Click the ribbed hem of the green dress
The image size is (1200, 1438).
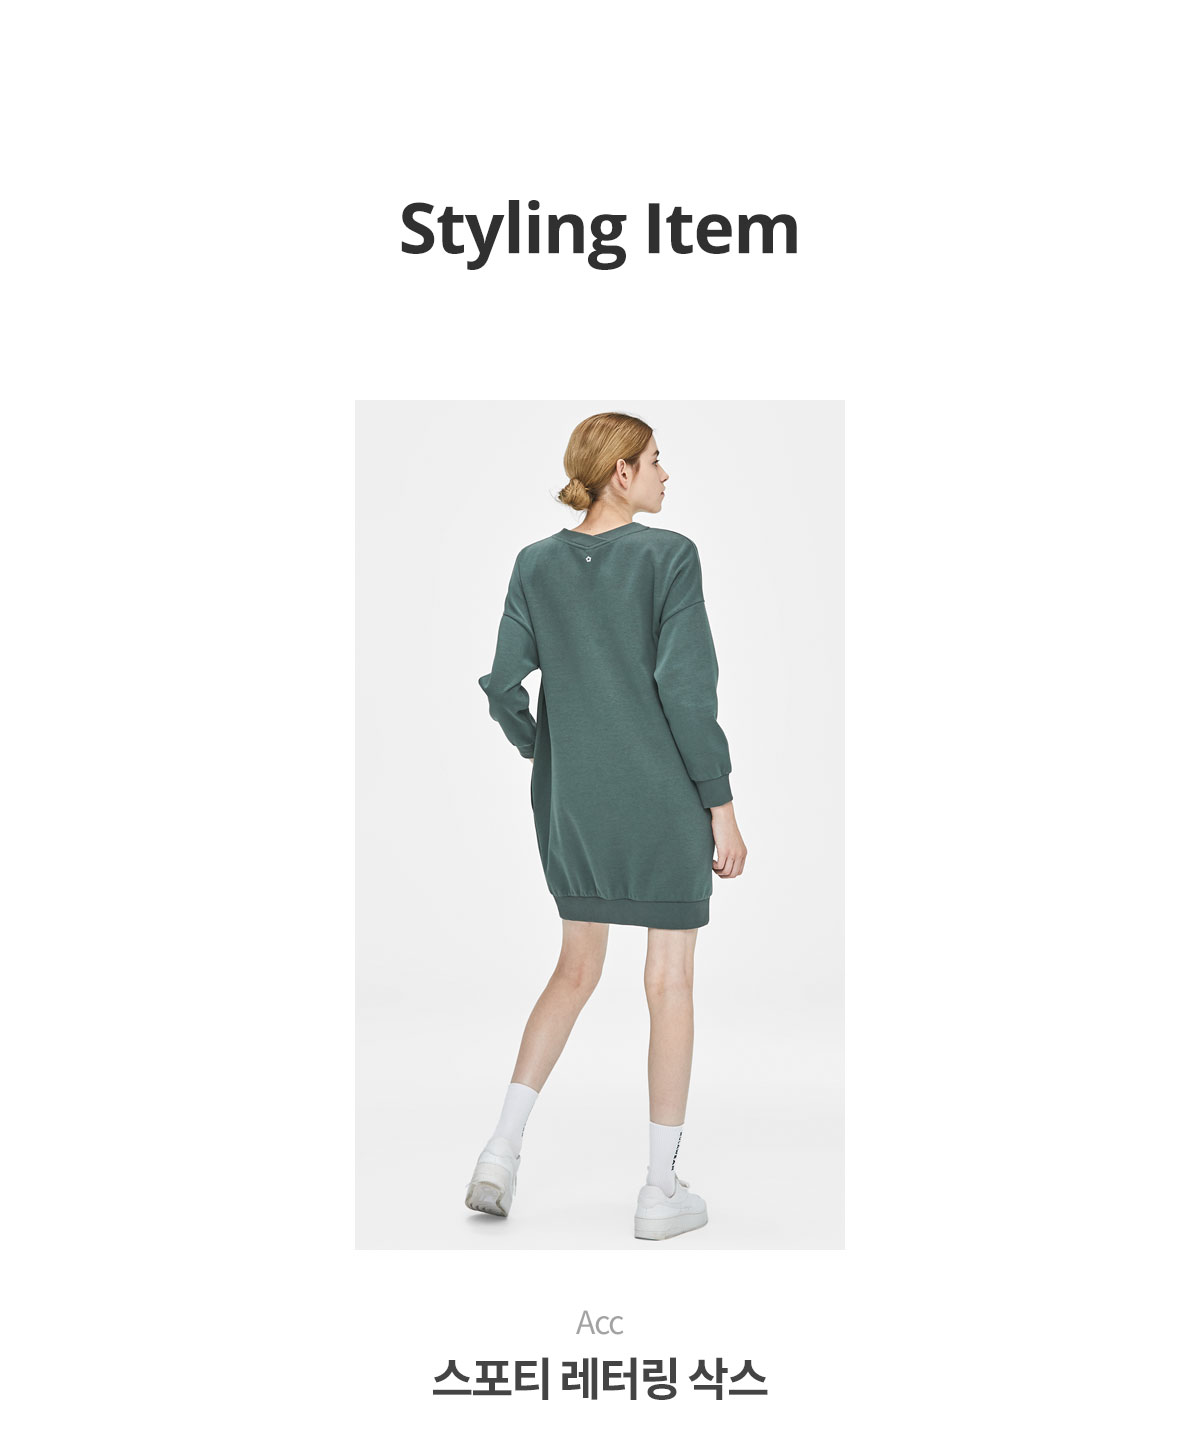click(x=632, y=909)
